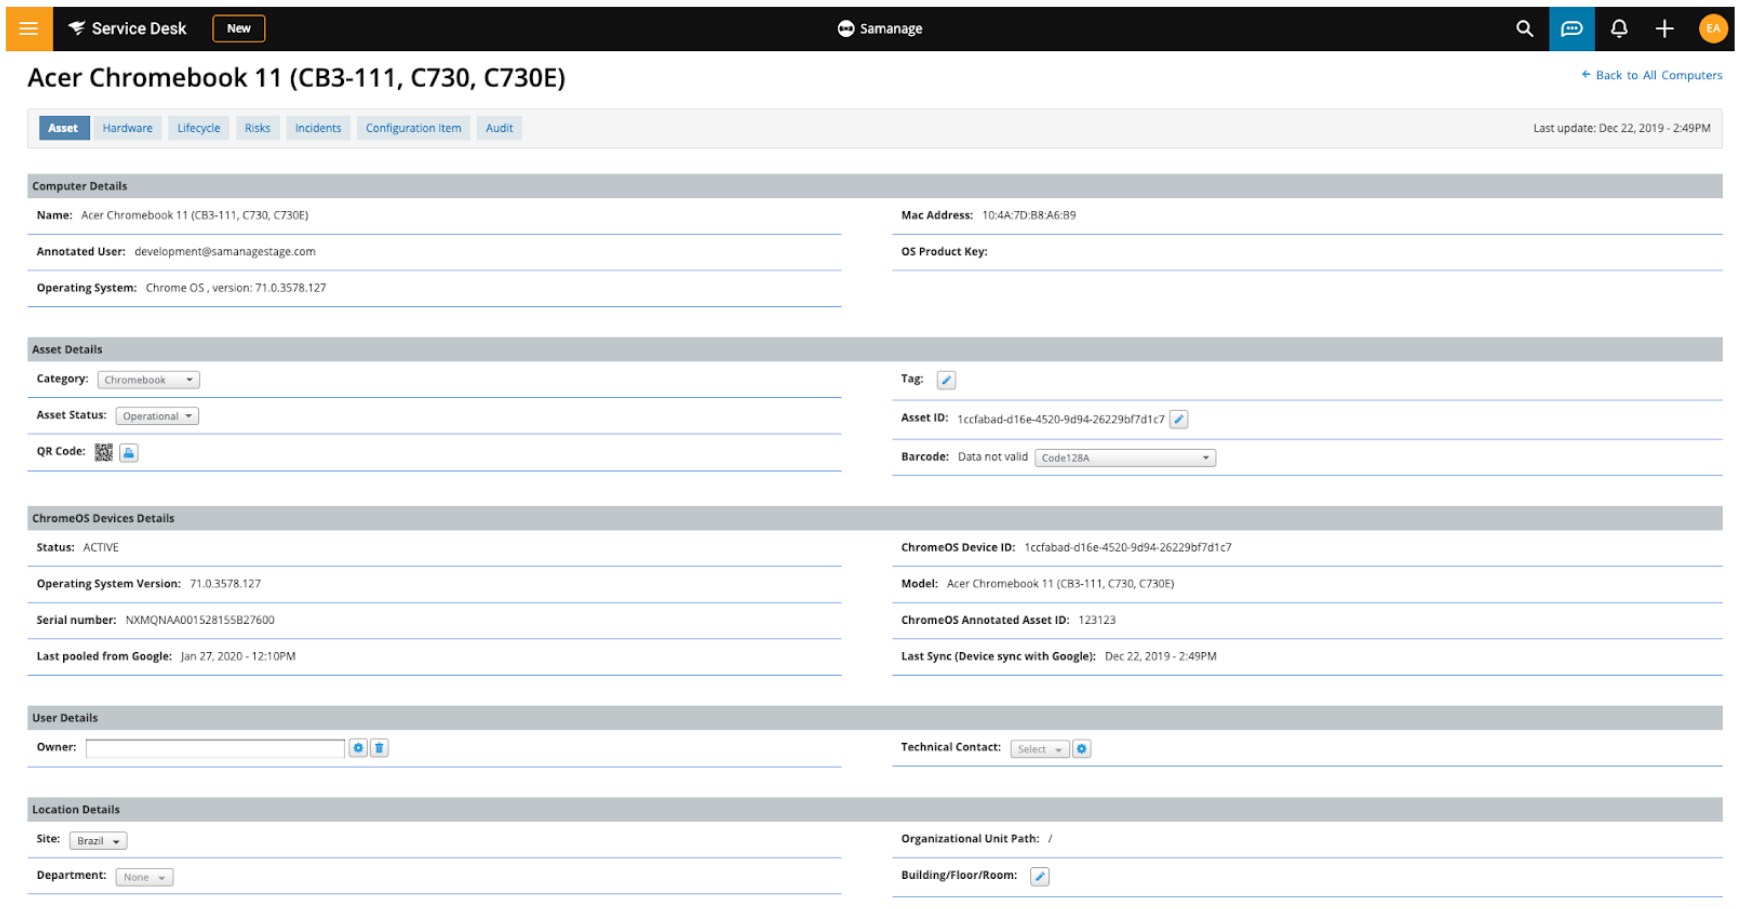1740x909 pixels.
Task: Open the EA user avatar menu
Action: [x=1713, y=28]
